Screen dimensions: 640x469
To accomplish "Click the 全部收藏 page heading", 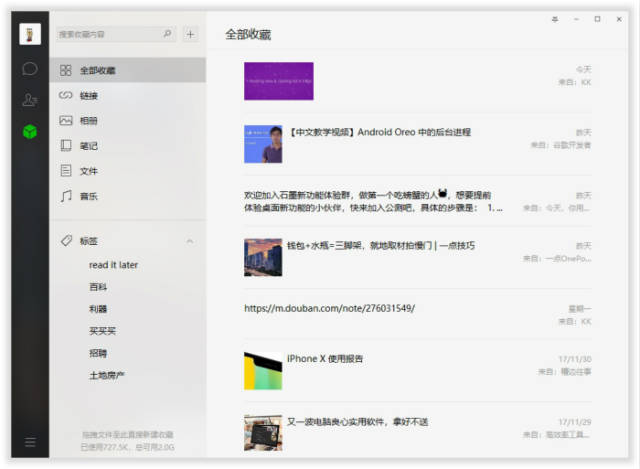I will click(248, 35).
